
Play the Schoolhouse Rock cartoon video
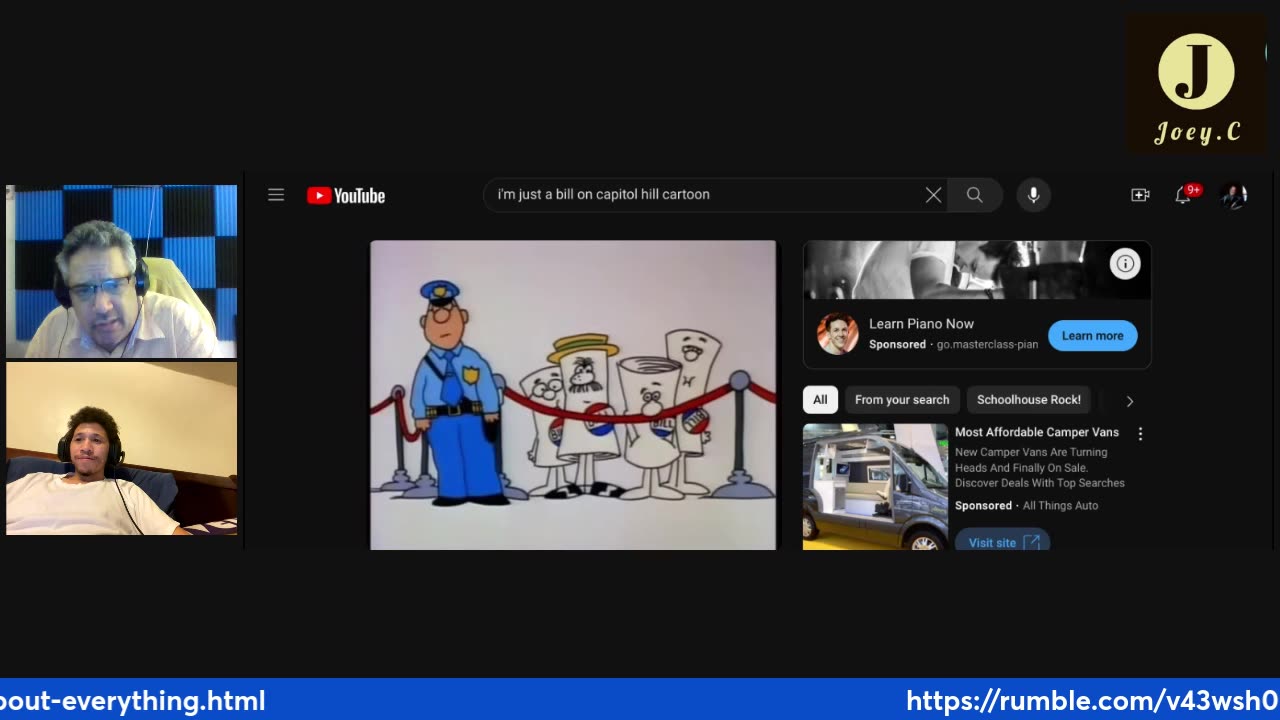pos(573,395)
